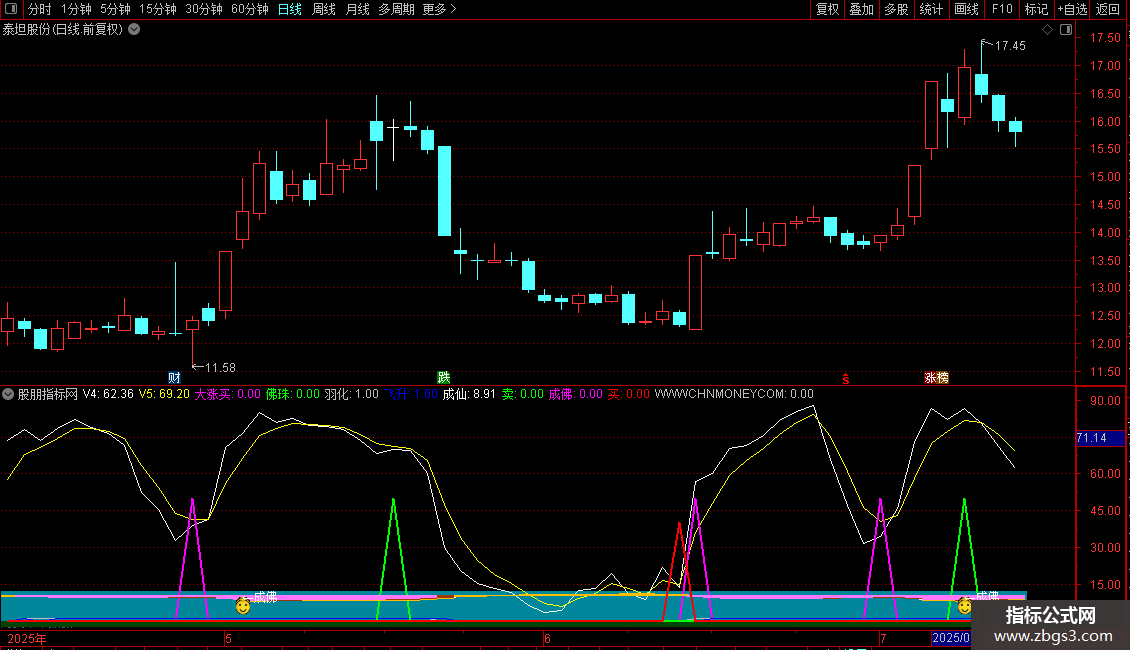Expand the 股朋指标网 indicator dropdown
This screenshot has width=1130, height=650.
tap(9, 394)
